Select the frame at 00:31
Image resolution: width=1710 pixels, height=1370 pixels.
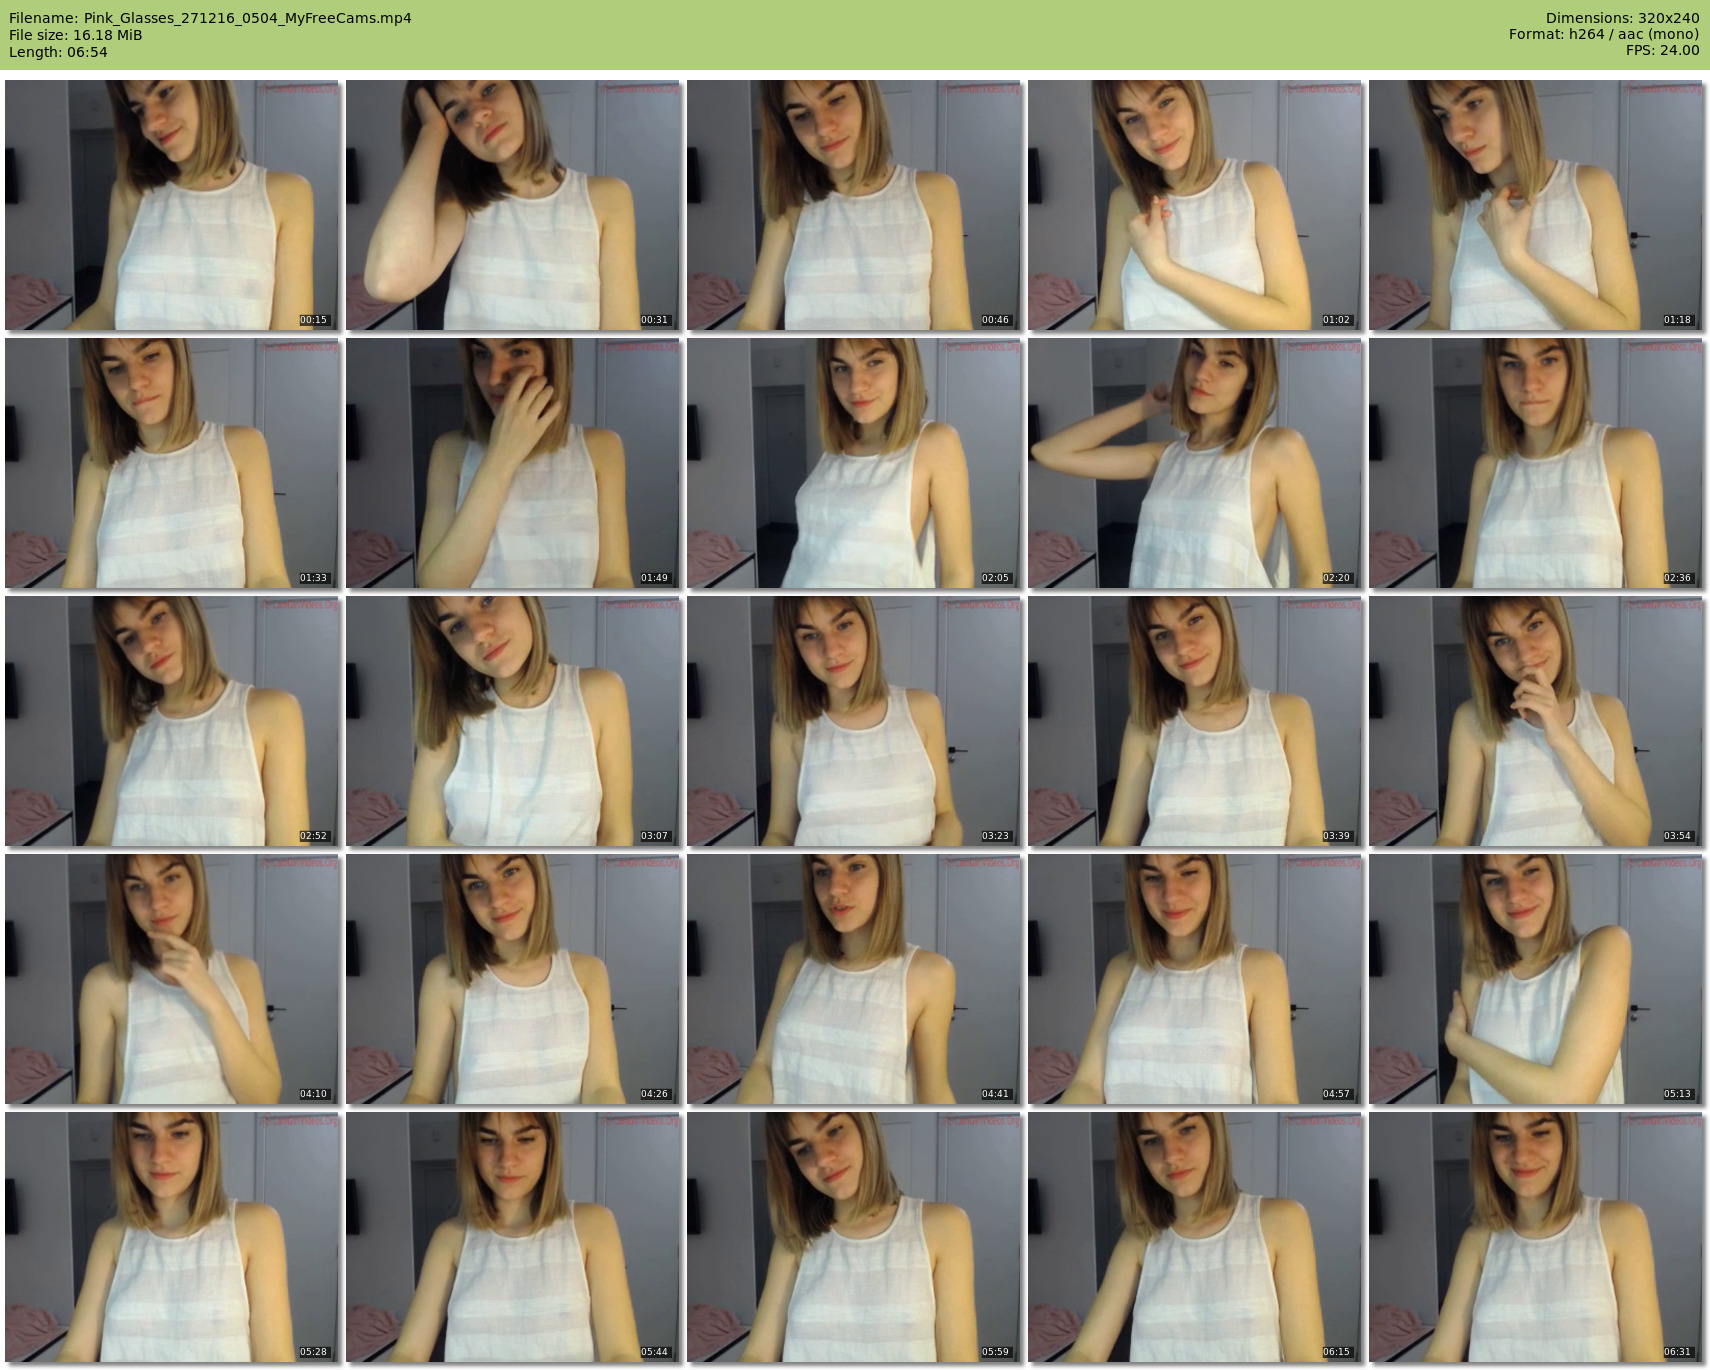click(513, 205)
